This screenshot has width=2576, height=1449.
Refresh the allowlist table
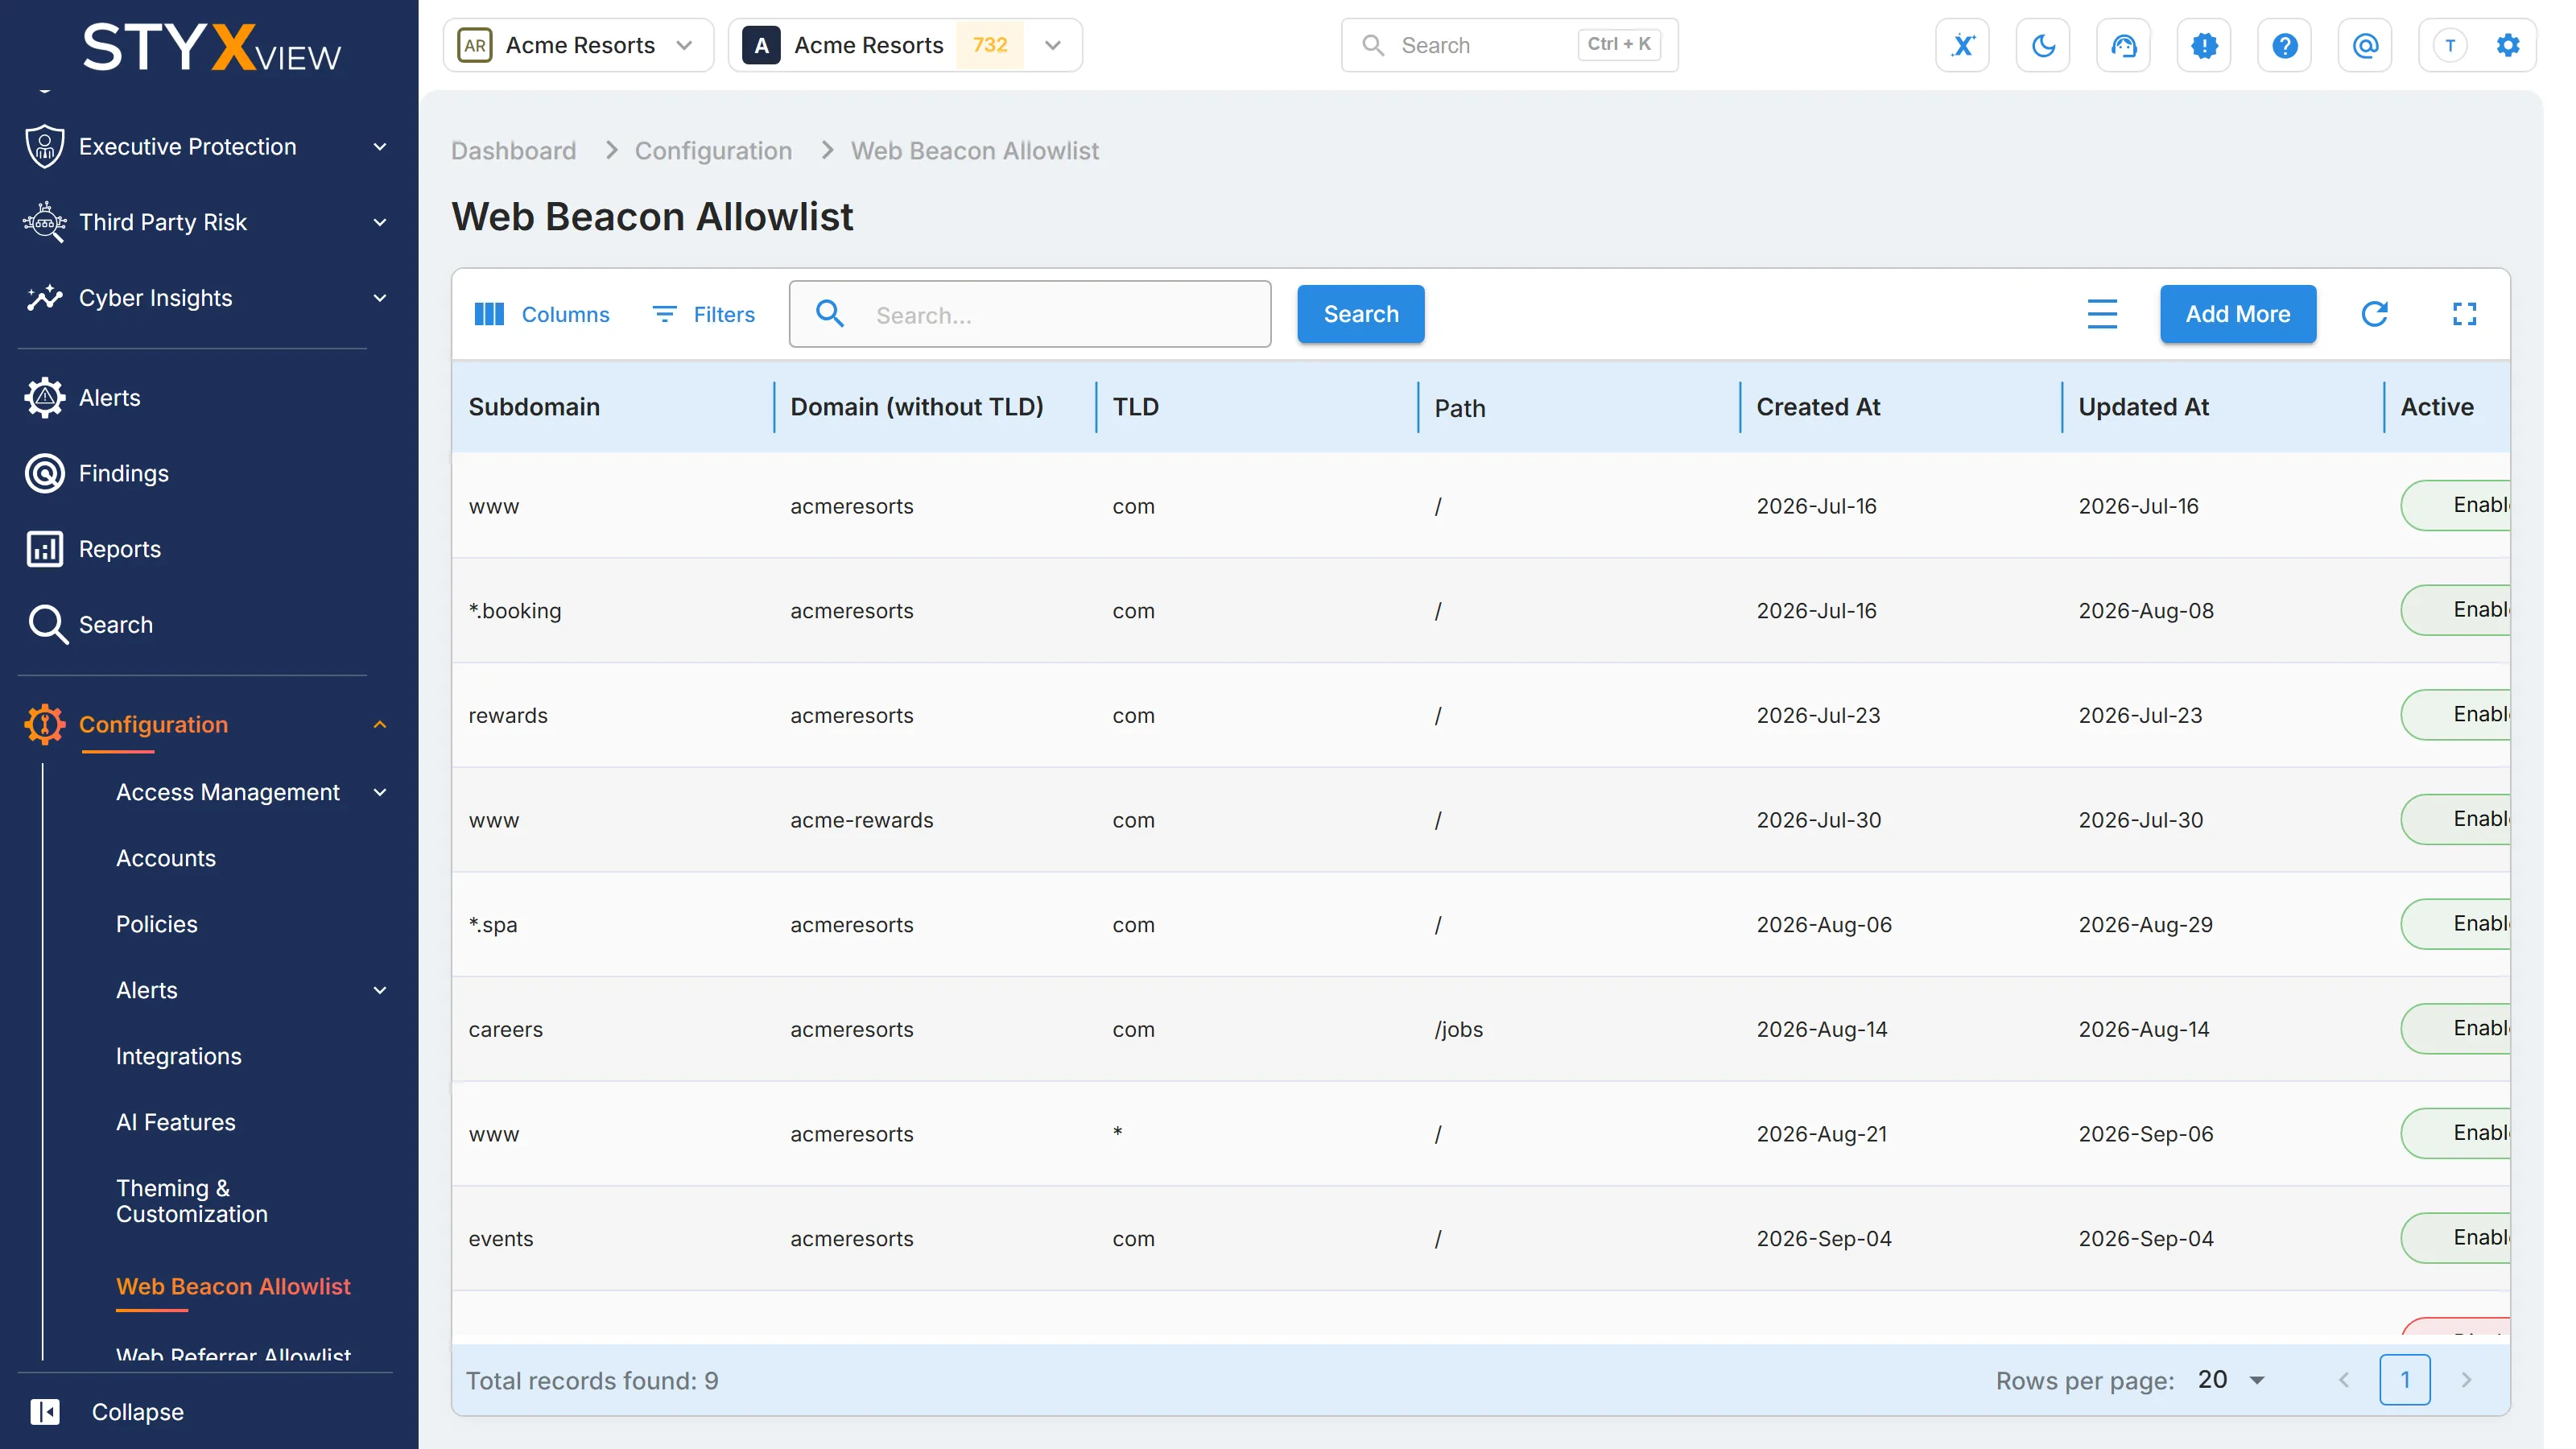2375,314
